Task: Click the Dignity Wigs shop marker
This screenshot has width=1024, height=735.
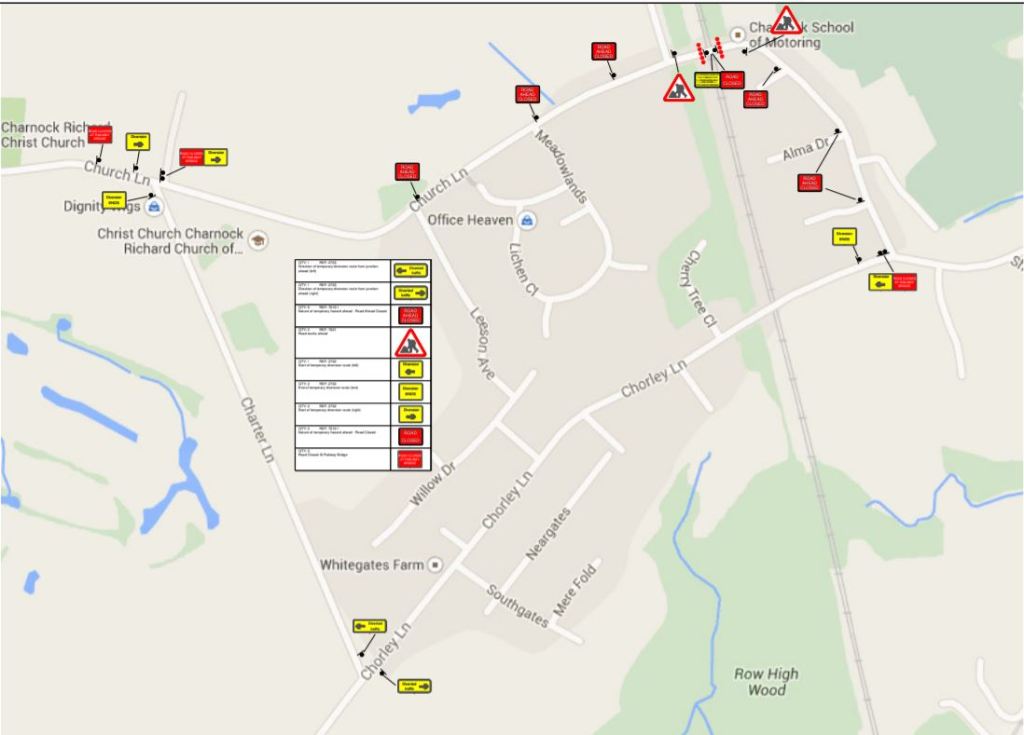Action: coord(154,207)
